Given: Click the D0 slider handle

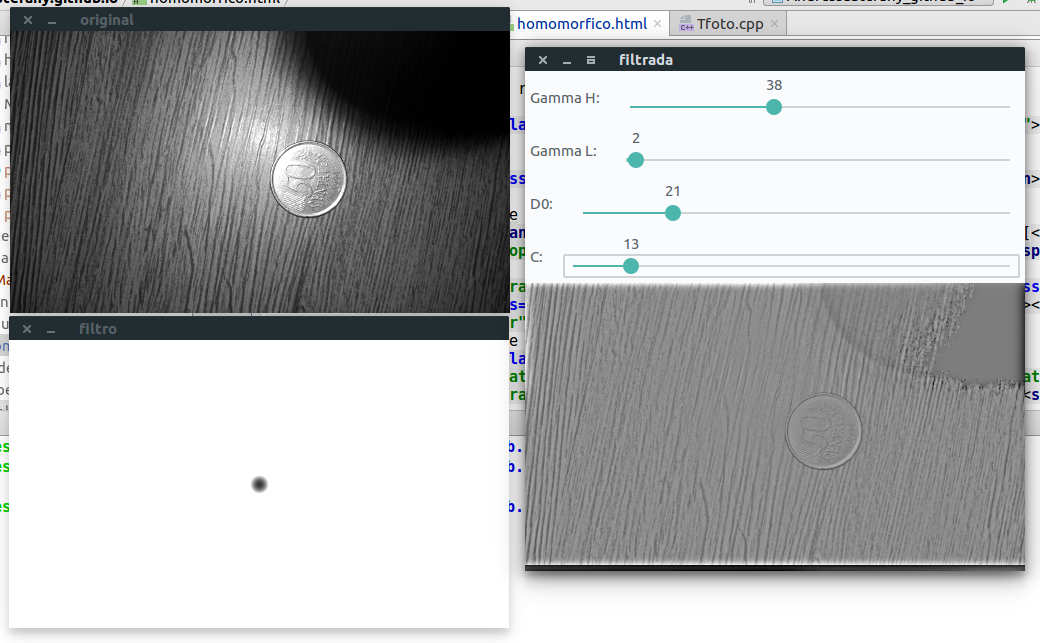Looking at the screenshot, I should 673,212.
